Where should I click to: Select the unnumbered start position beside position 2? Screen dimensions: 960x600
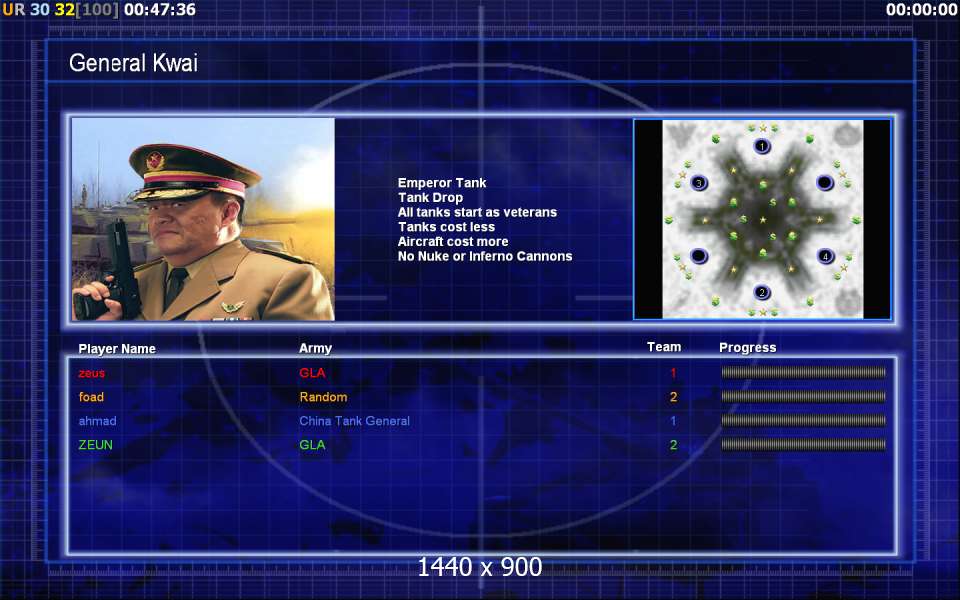(x=699, y=255)
